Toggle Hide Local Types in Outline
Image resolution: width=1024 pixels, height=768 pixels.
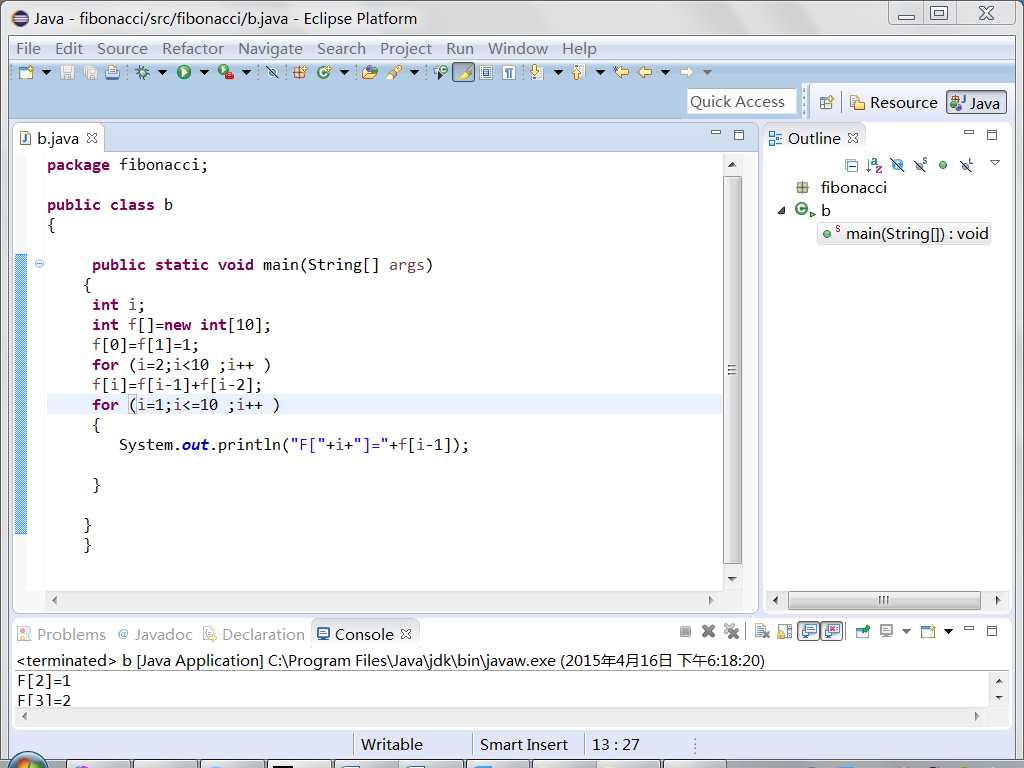tap(967, 165)
